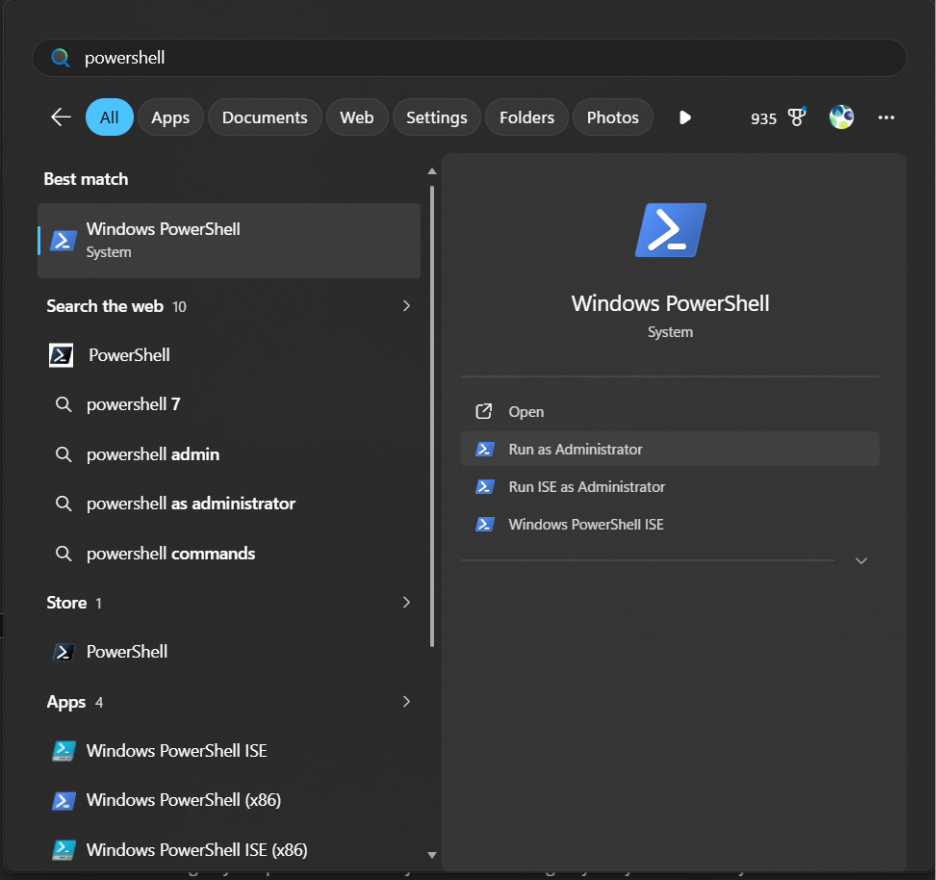The height and width of the screenshot is (880, 936).
Task: Click the large Windows PowerShell logo in preview
Action: tap(670, 230)
